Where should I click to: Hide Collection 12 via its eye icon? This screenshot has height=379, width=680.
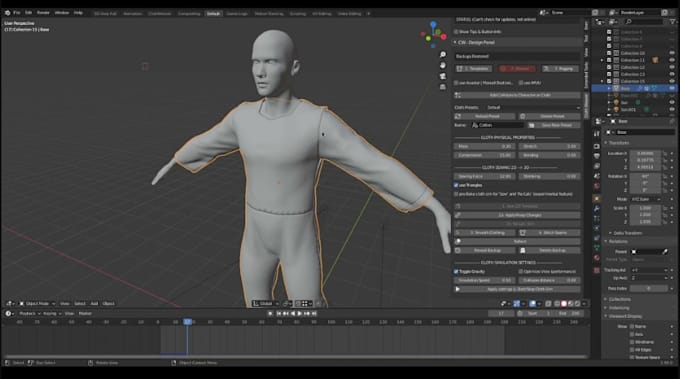click(x=672, y=67)
